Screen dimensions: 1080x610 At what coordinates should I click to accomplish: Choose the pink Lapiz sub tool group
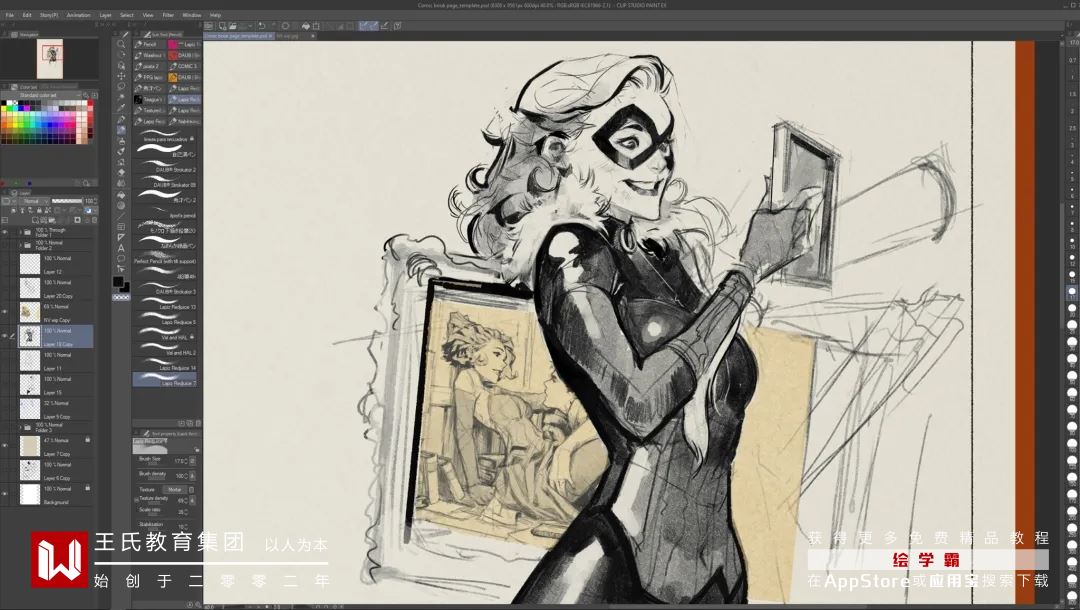(x=184, y=44)
